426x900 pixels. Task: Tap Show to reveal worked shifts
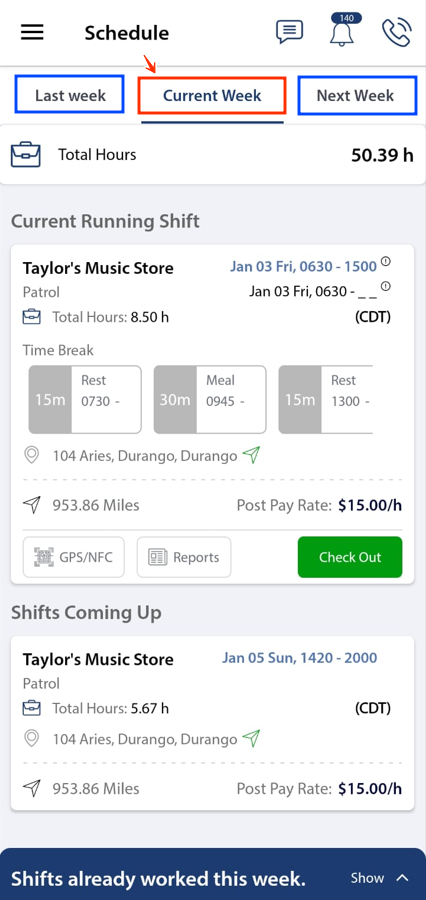coord(367,878)
